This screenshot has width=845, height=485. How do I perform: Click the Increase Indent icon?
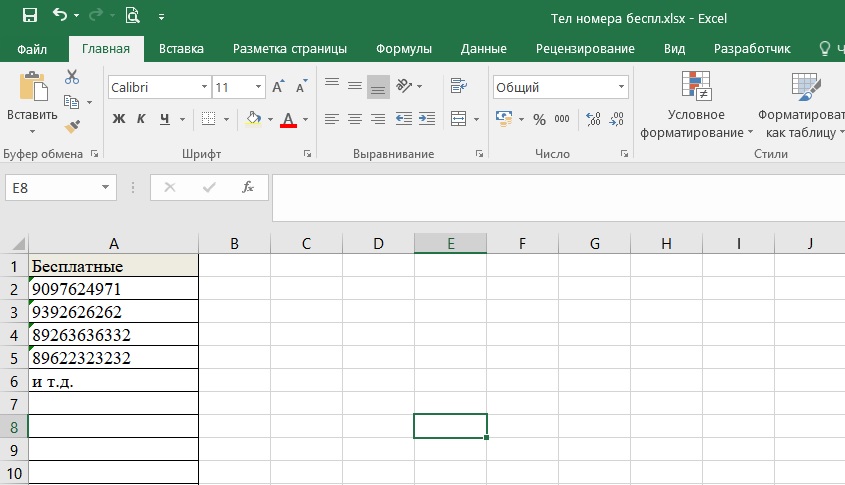point(426,119)
